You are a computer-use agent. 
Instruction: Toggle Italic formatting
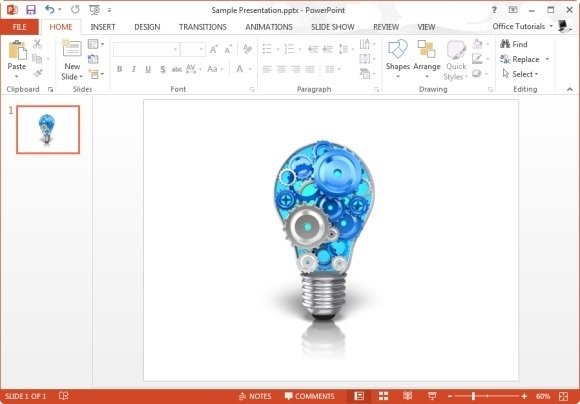click(x=134, y=69)
